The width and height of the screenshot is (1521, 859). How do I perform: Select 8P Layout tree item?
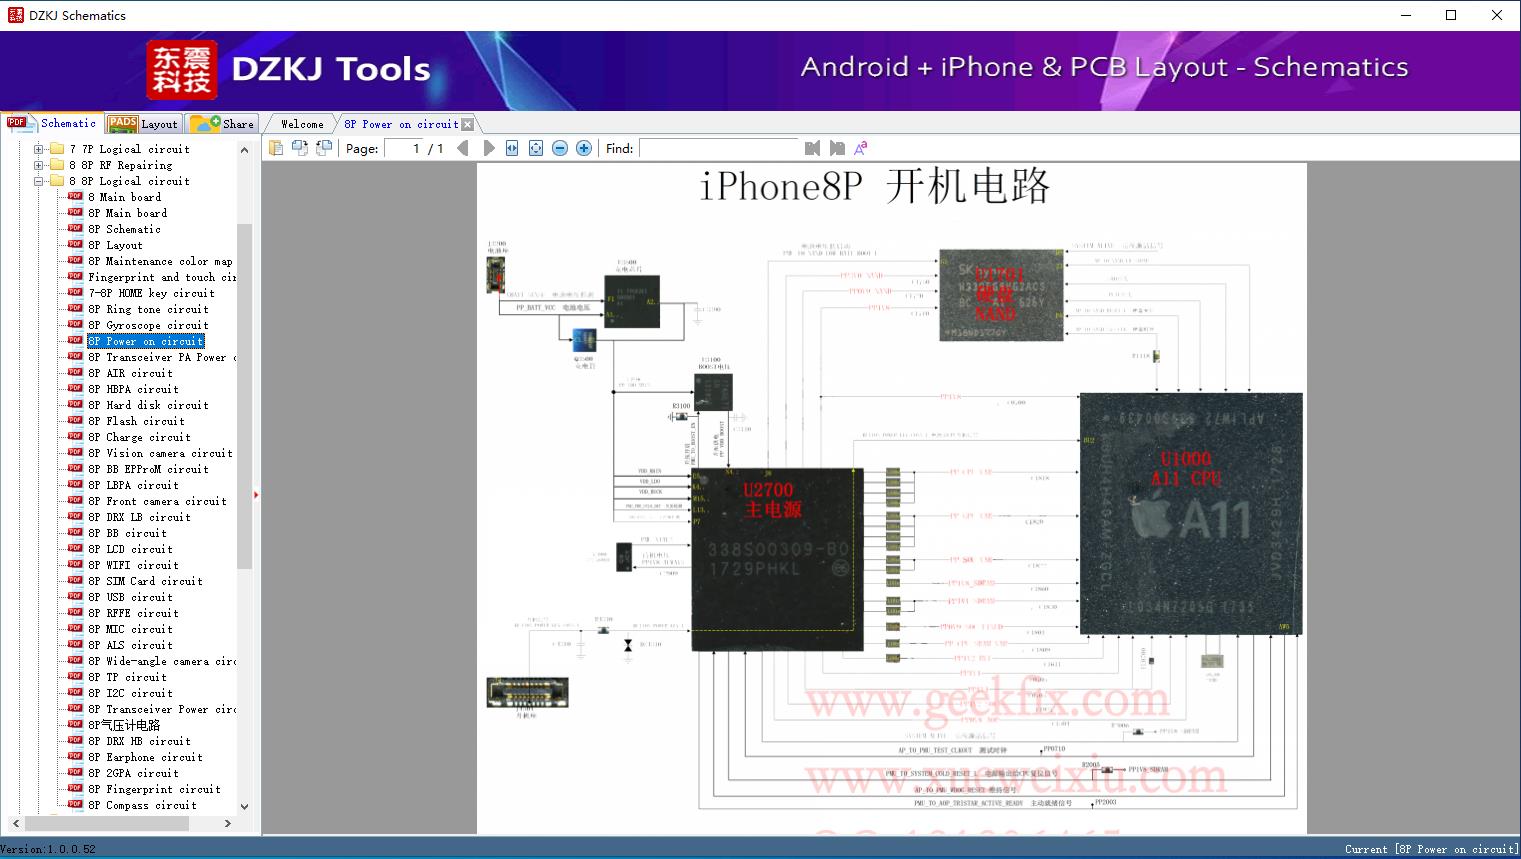[x=115, y=245]
